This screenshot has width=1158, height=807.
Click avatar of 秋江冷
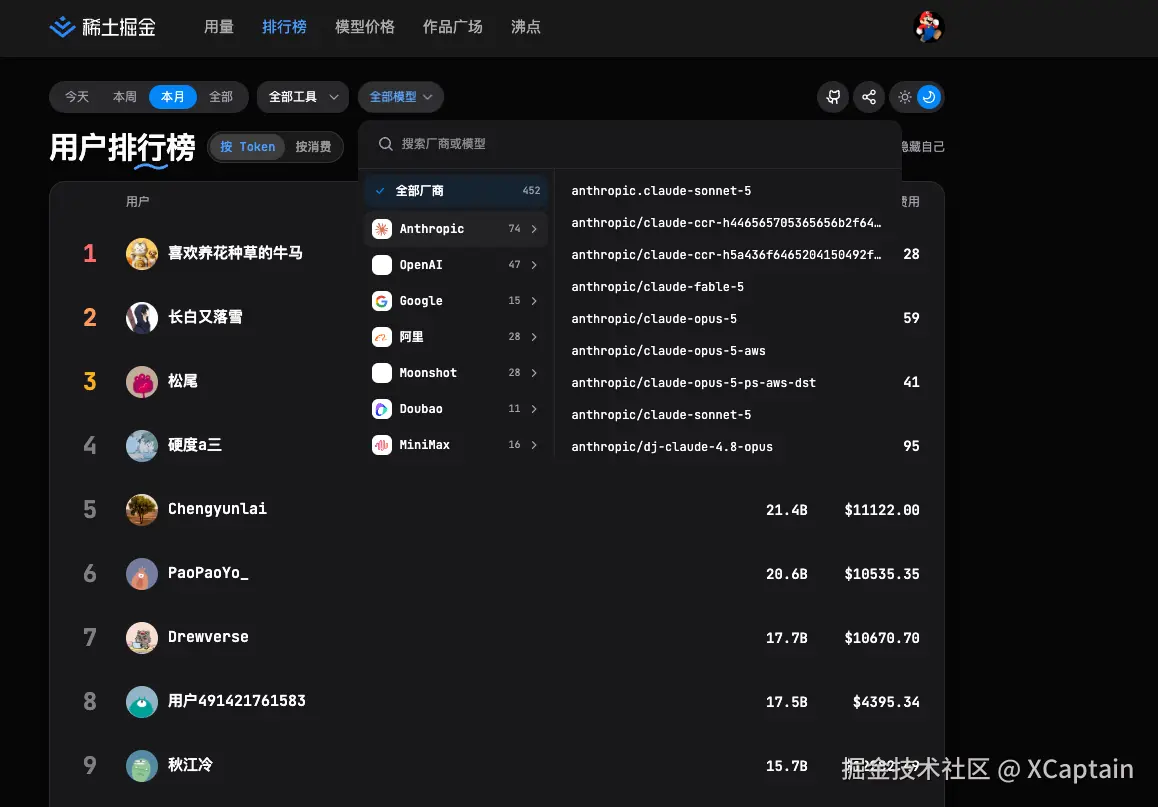pos(142,766)
